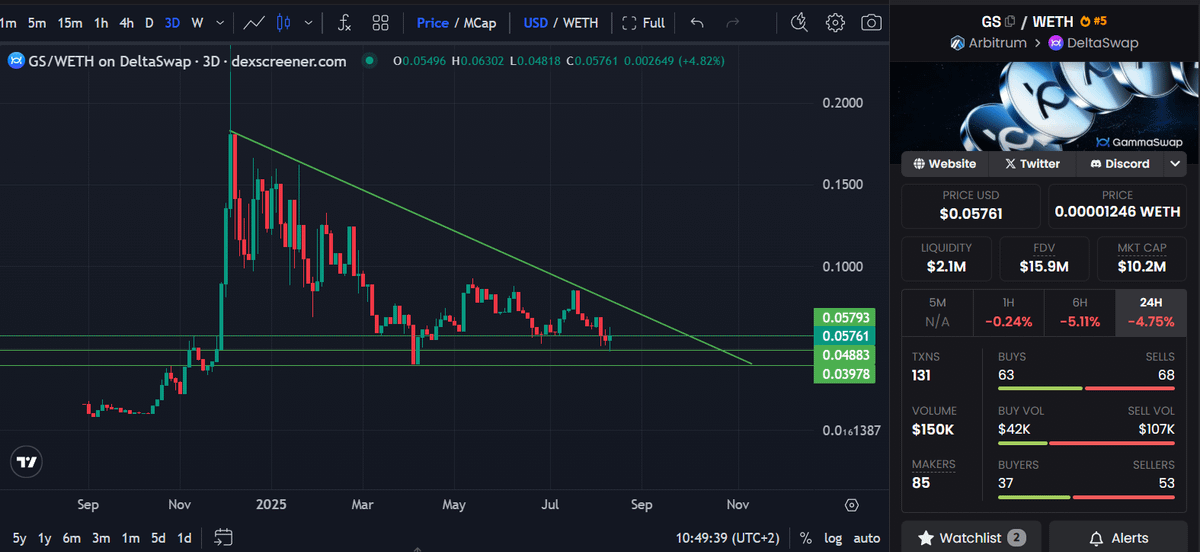This screenshot has width=1200, height=552.
Task: Click the fire rank #5 badge
Action: click(1093, 21)
